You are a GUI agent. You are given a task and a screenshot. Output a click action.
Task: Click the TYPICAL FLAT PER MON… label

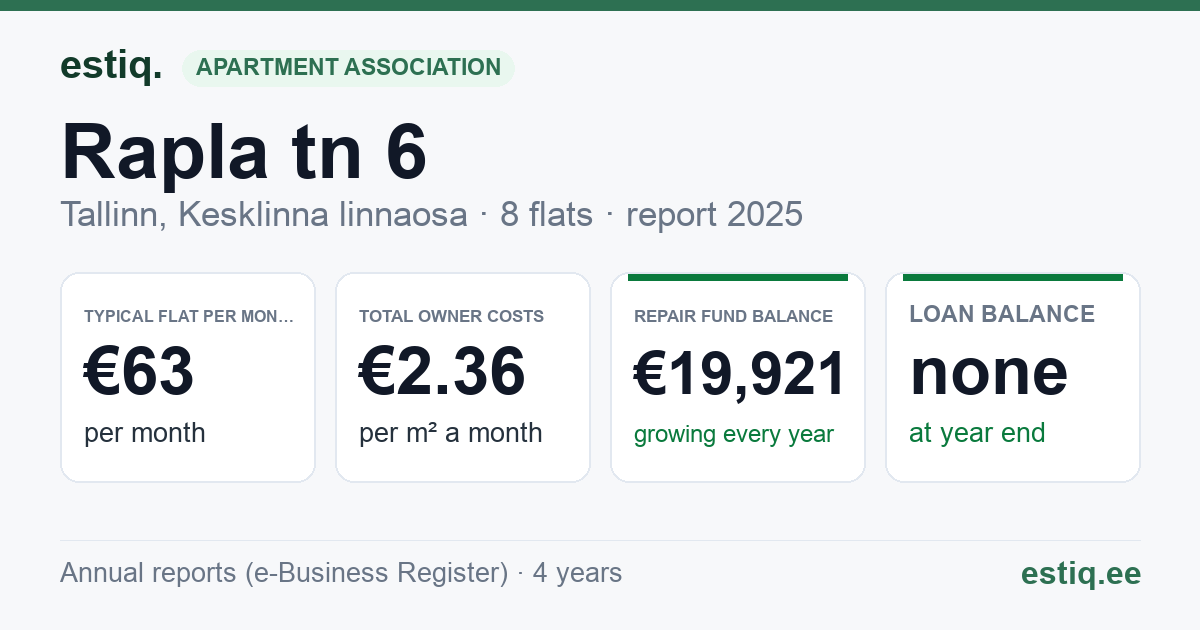(190, 316)
